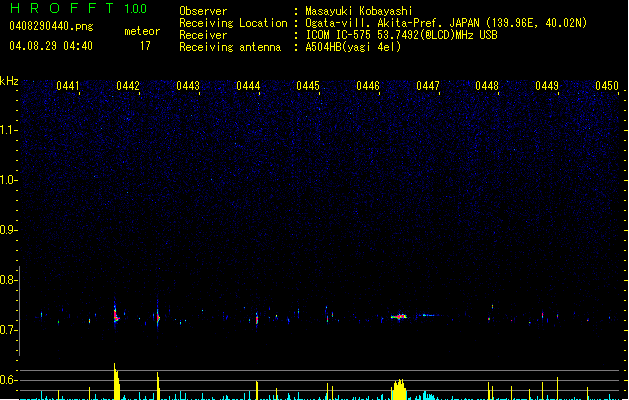Viewport: 629px width, 400px height.
Task: Click the strong meteor echo near 0442
Action: pos(116,314)
